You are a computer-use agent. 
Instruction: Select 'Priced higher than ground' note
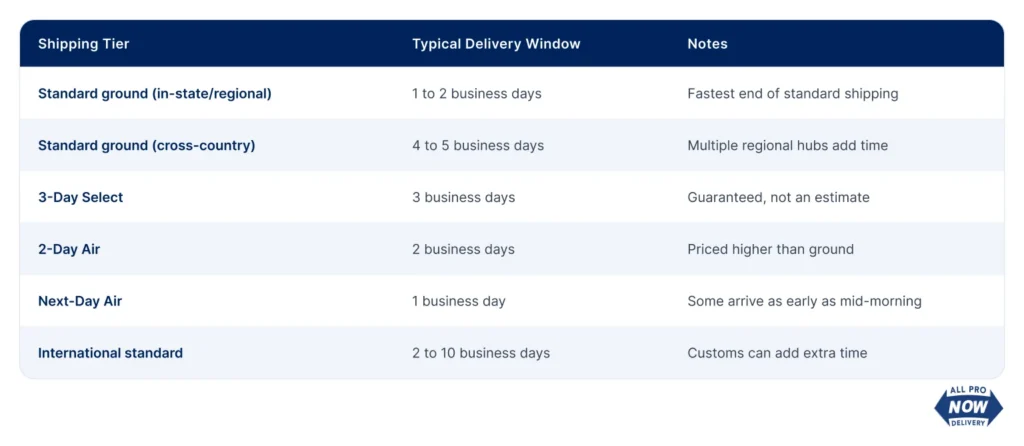pos(771,249)
